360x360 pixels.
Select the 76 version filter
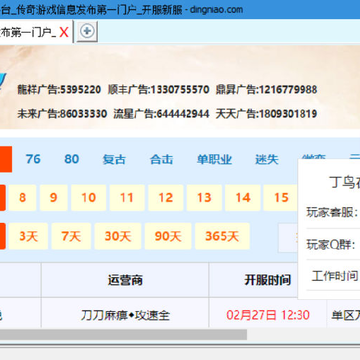(33, 159)
